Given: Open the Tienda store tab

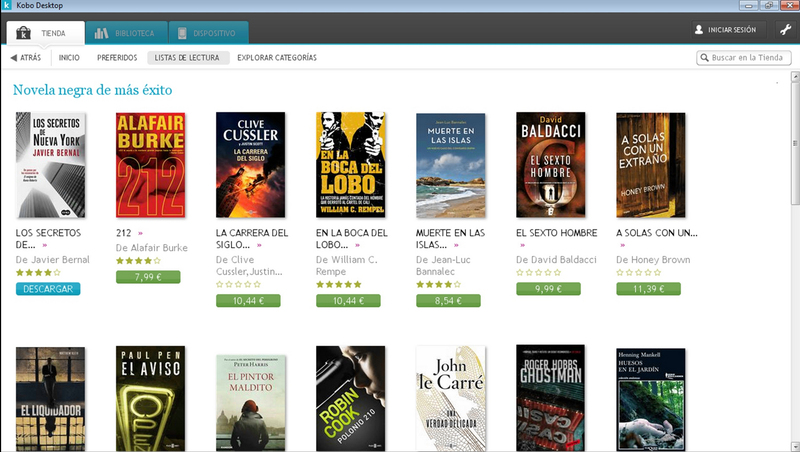Looking at the screenshot, I should click(45, 33).
